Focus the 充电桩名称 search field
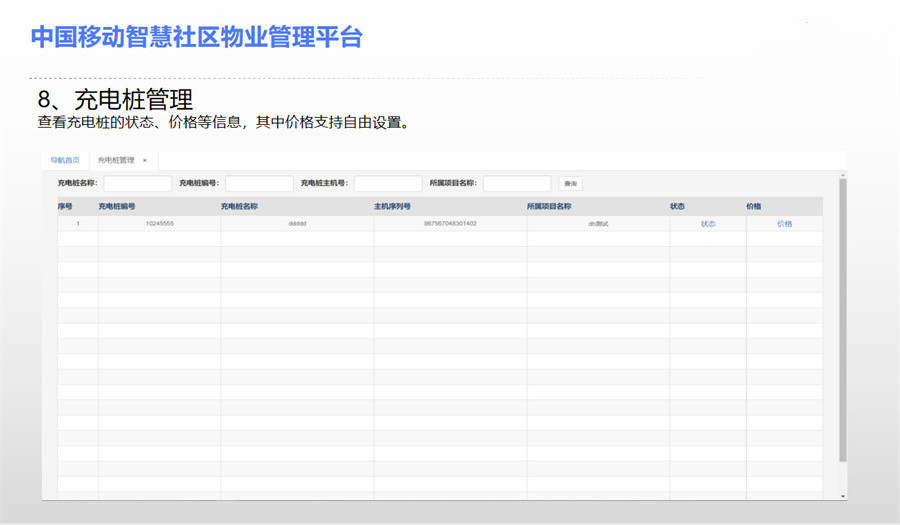Screen dimensions: 900x525 click(138, 184)
